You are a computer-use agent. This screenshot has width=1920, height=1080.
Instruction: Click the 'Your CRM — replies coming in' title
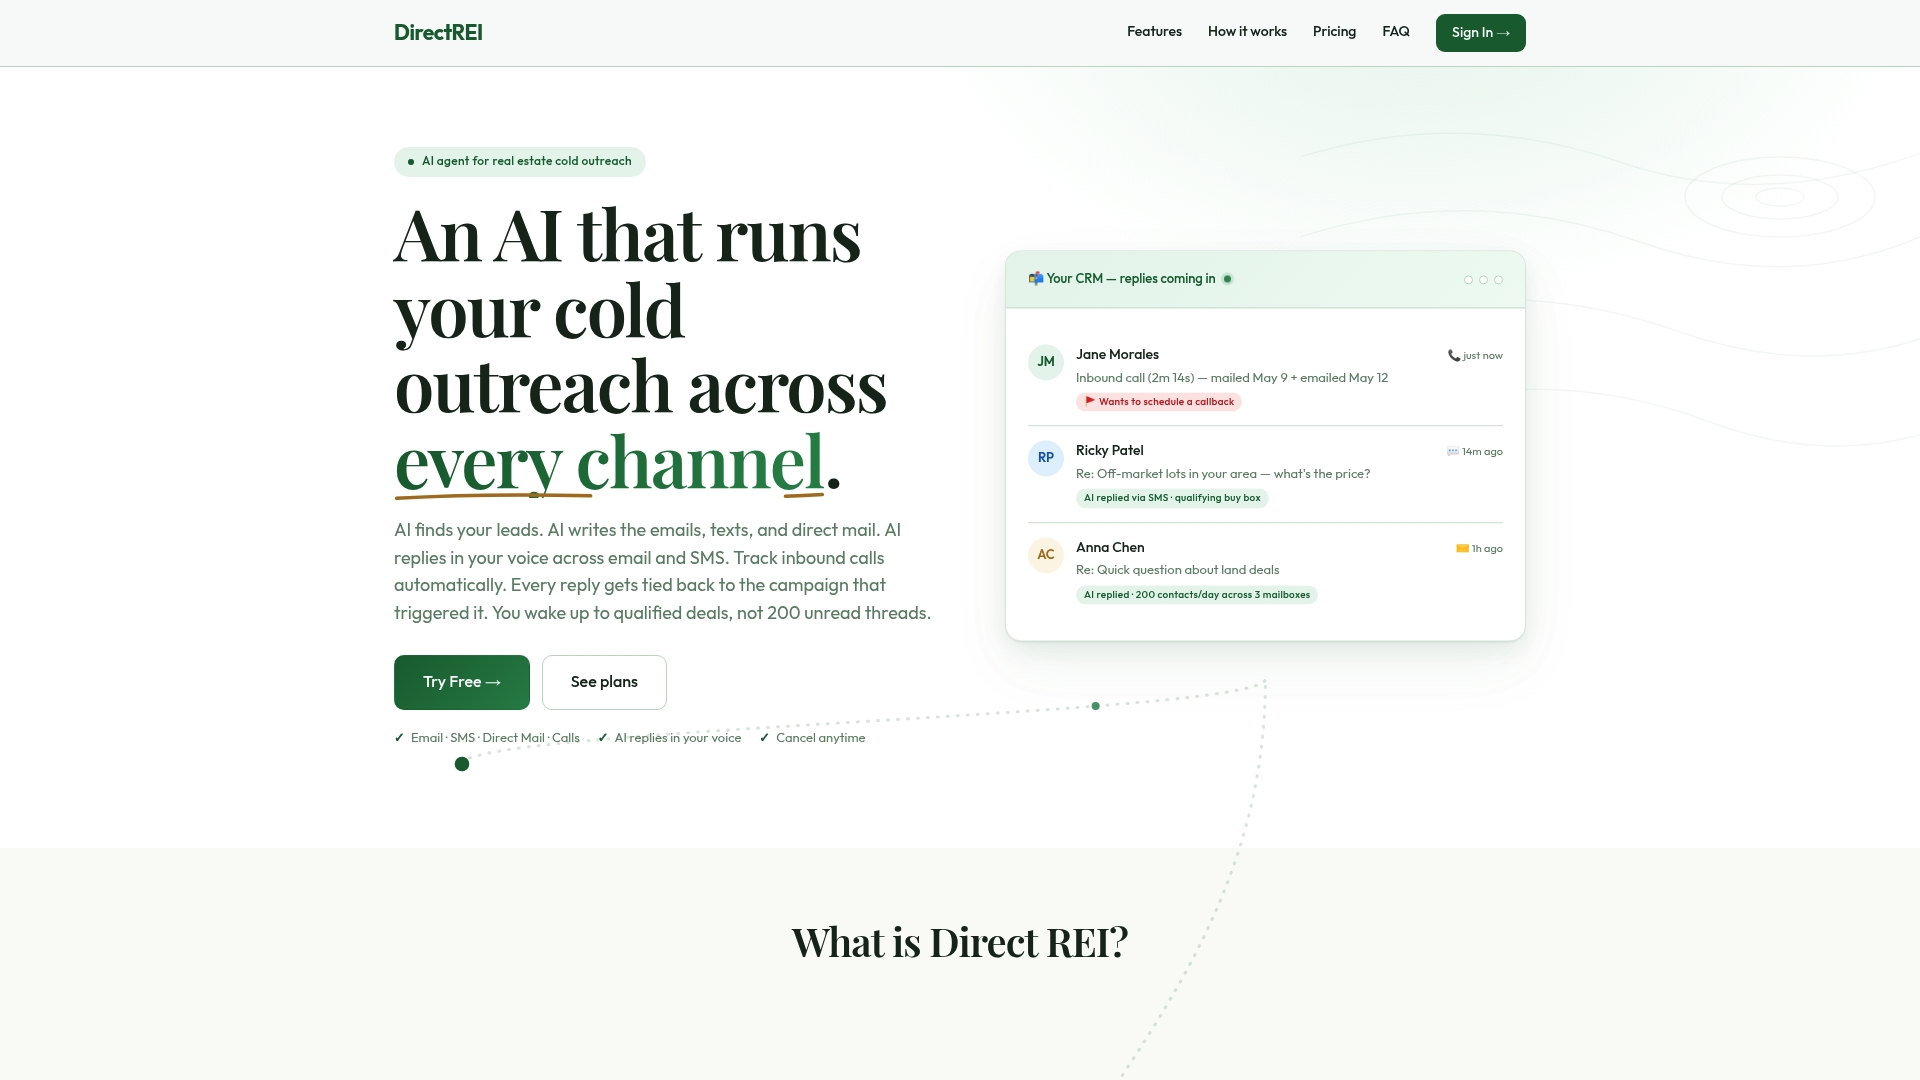pyautogui.click(x=1131, y=279)
